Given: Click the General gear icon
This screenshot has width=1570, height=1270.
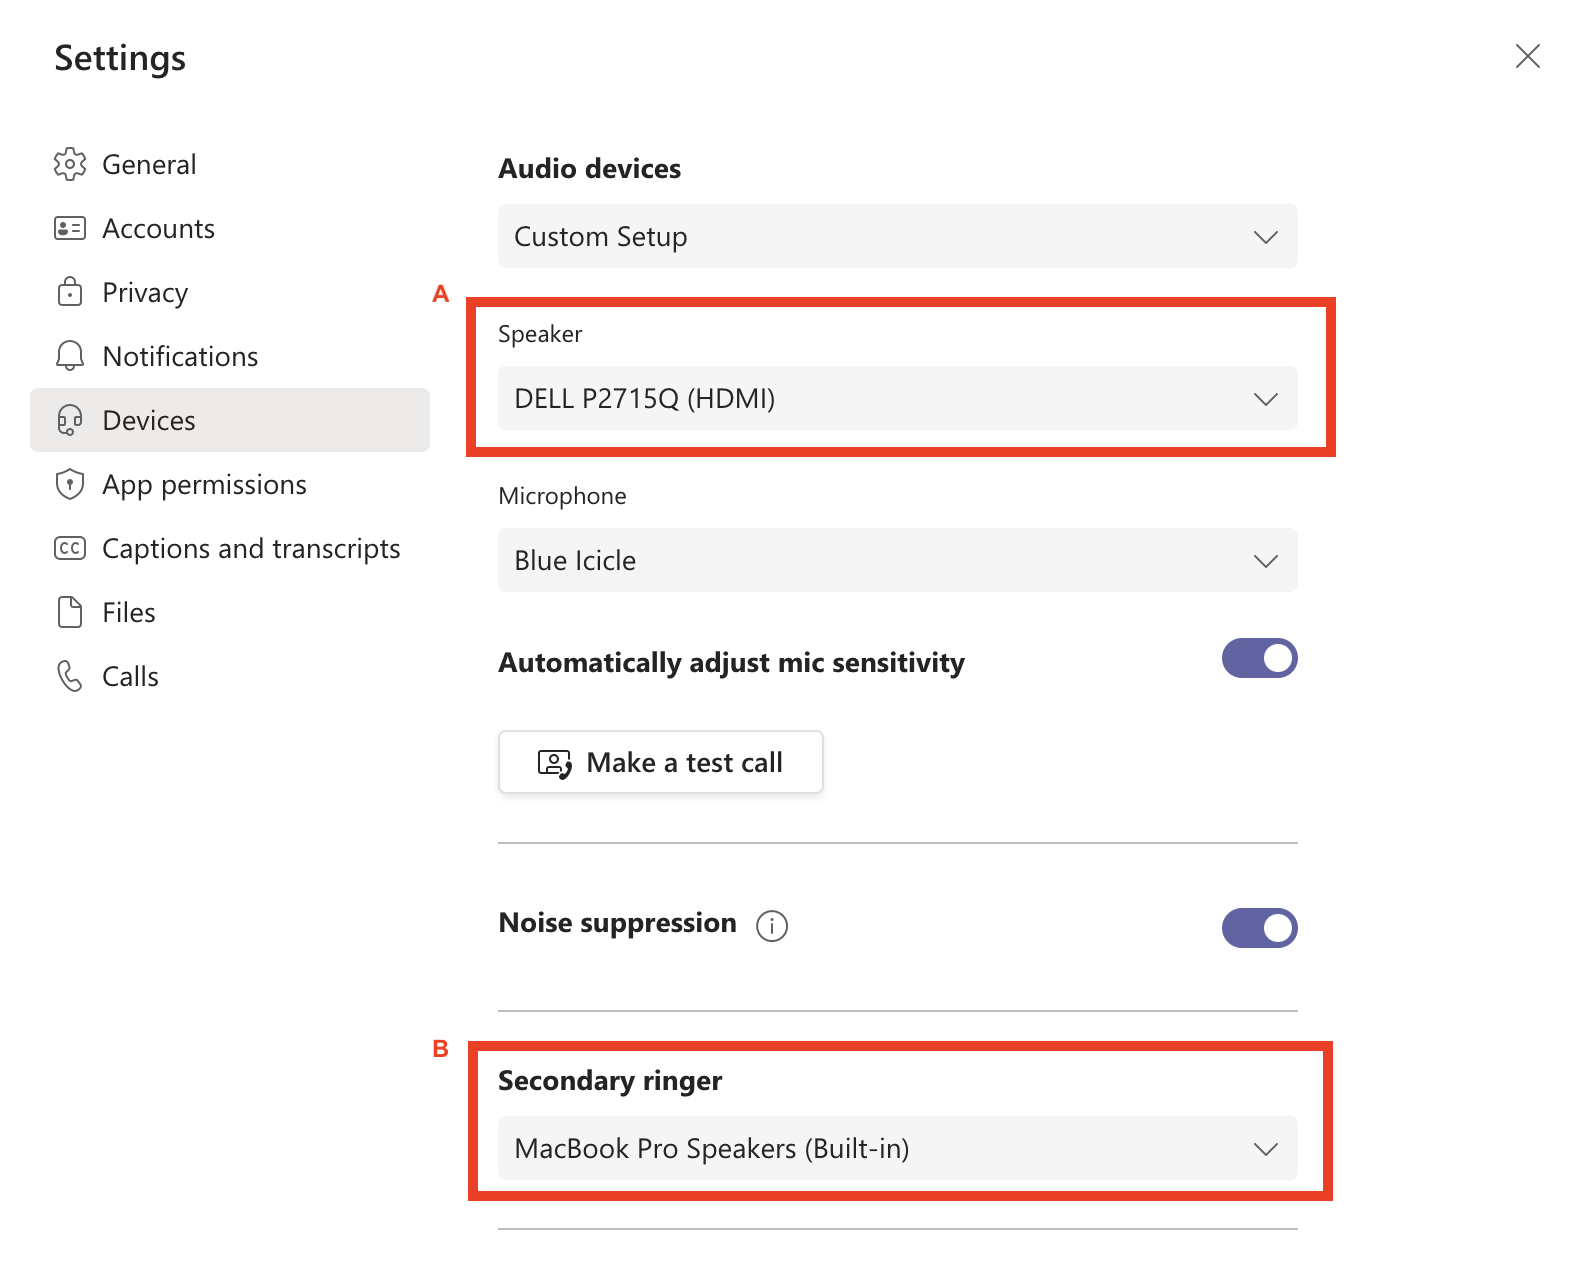Looking at the screenshot, I should [70, 164].
